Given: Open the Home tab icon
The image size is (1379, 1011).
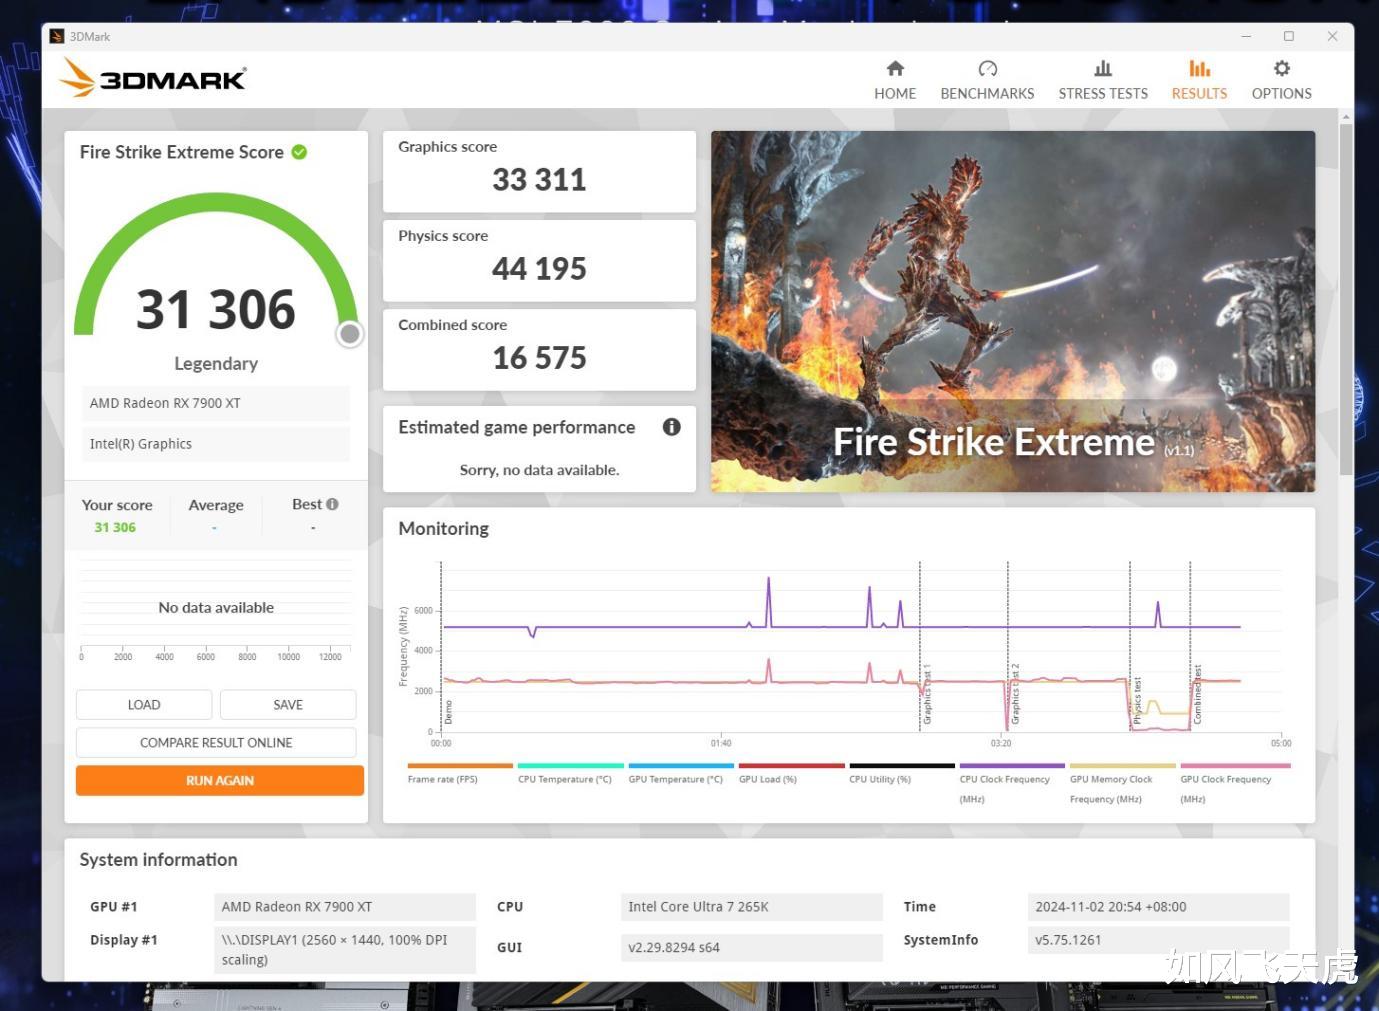Looking at the screenshot, I should pyautogui.click(x=895, y=68).
